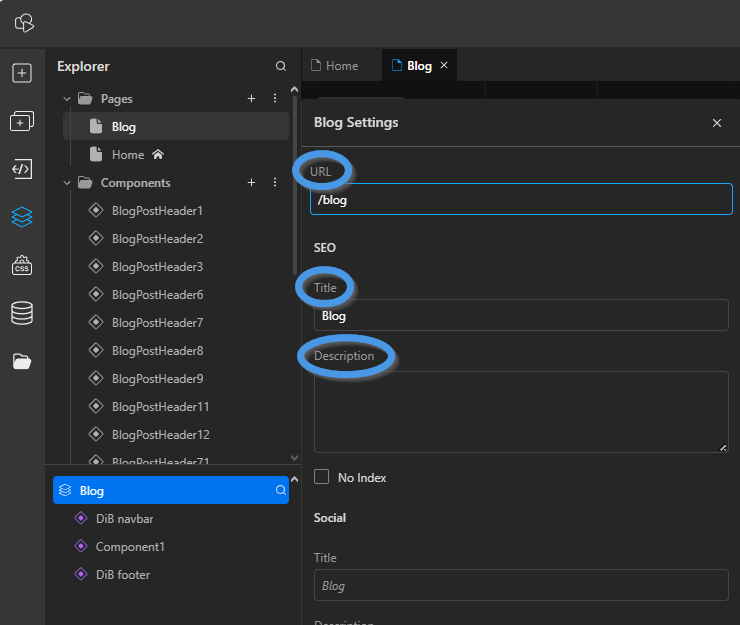The image size is (740, 625).
Task: Click diamond icon next to BlogPostHeader1
Action: coord(96,210)
